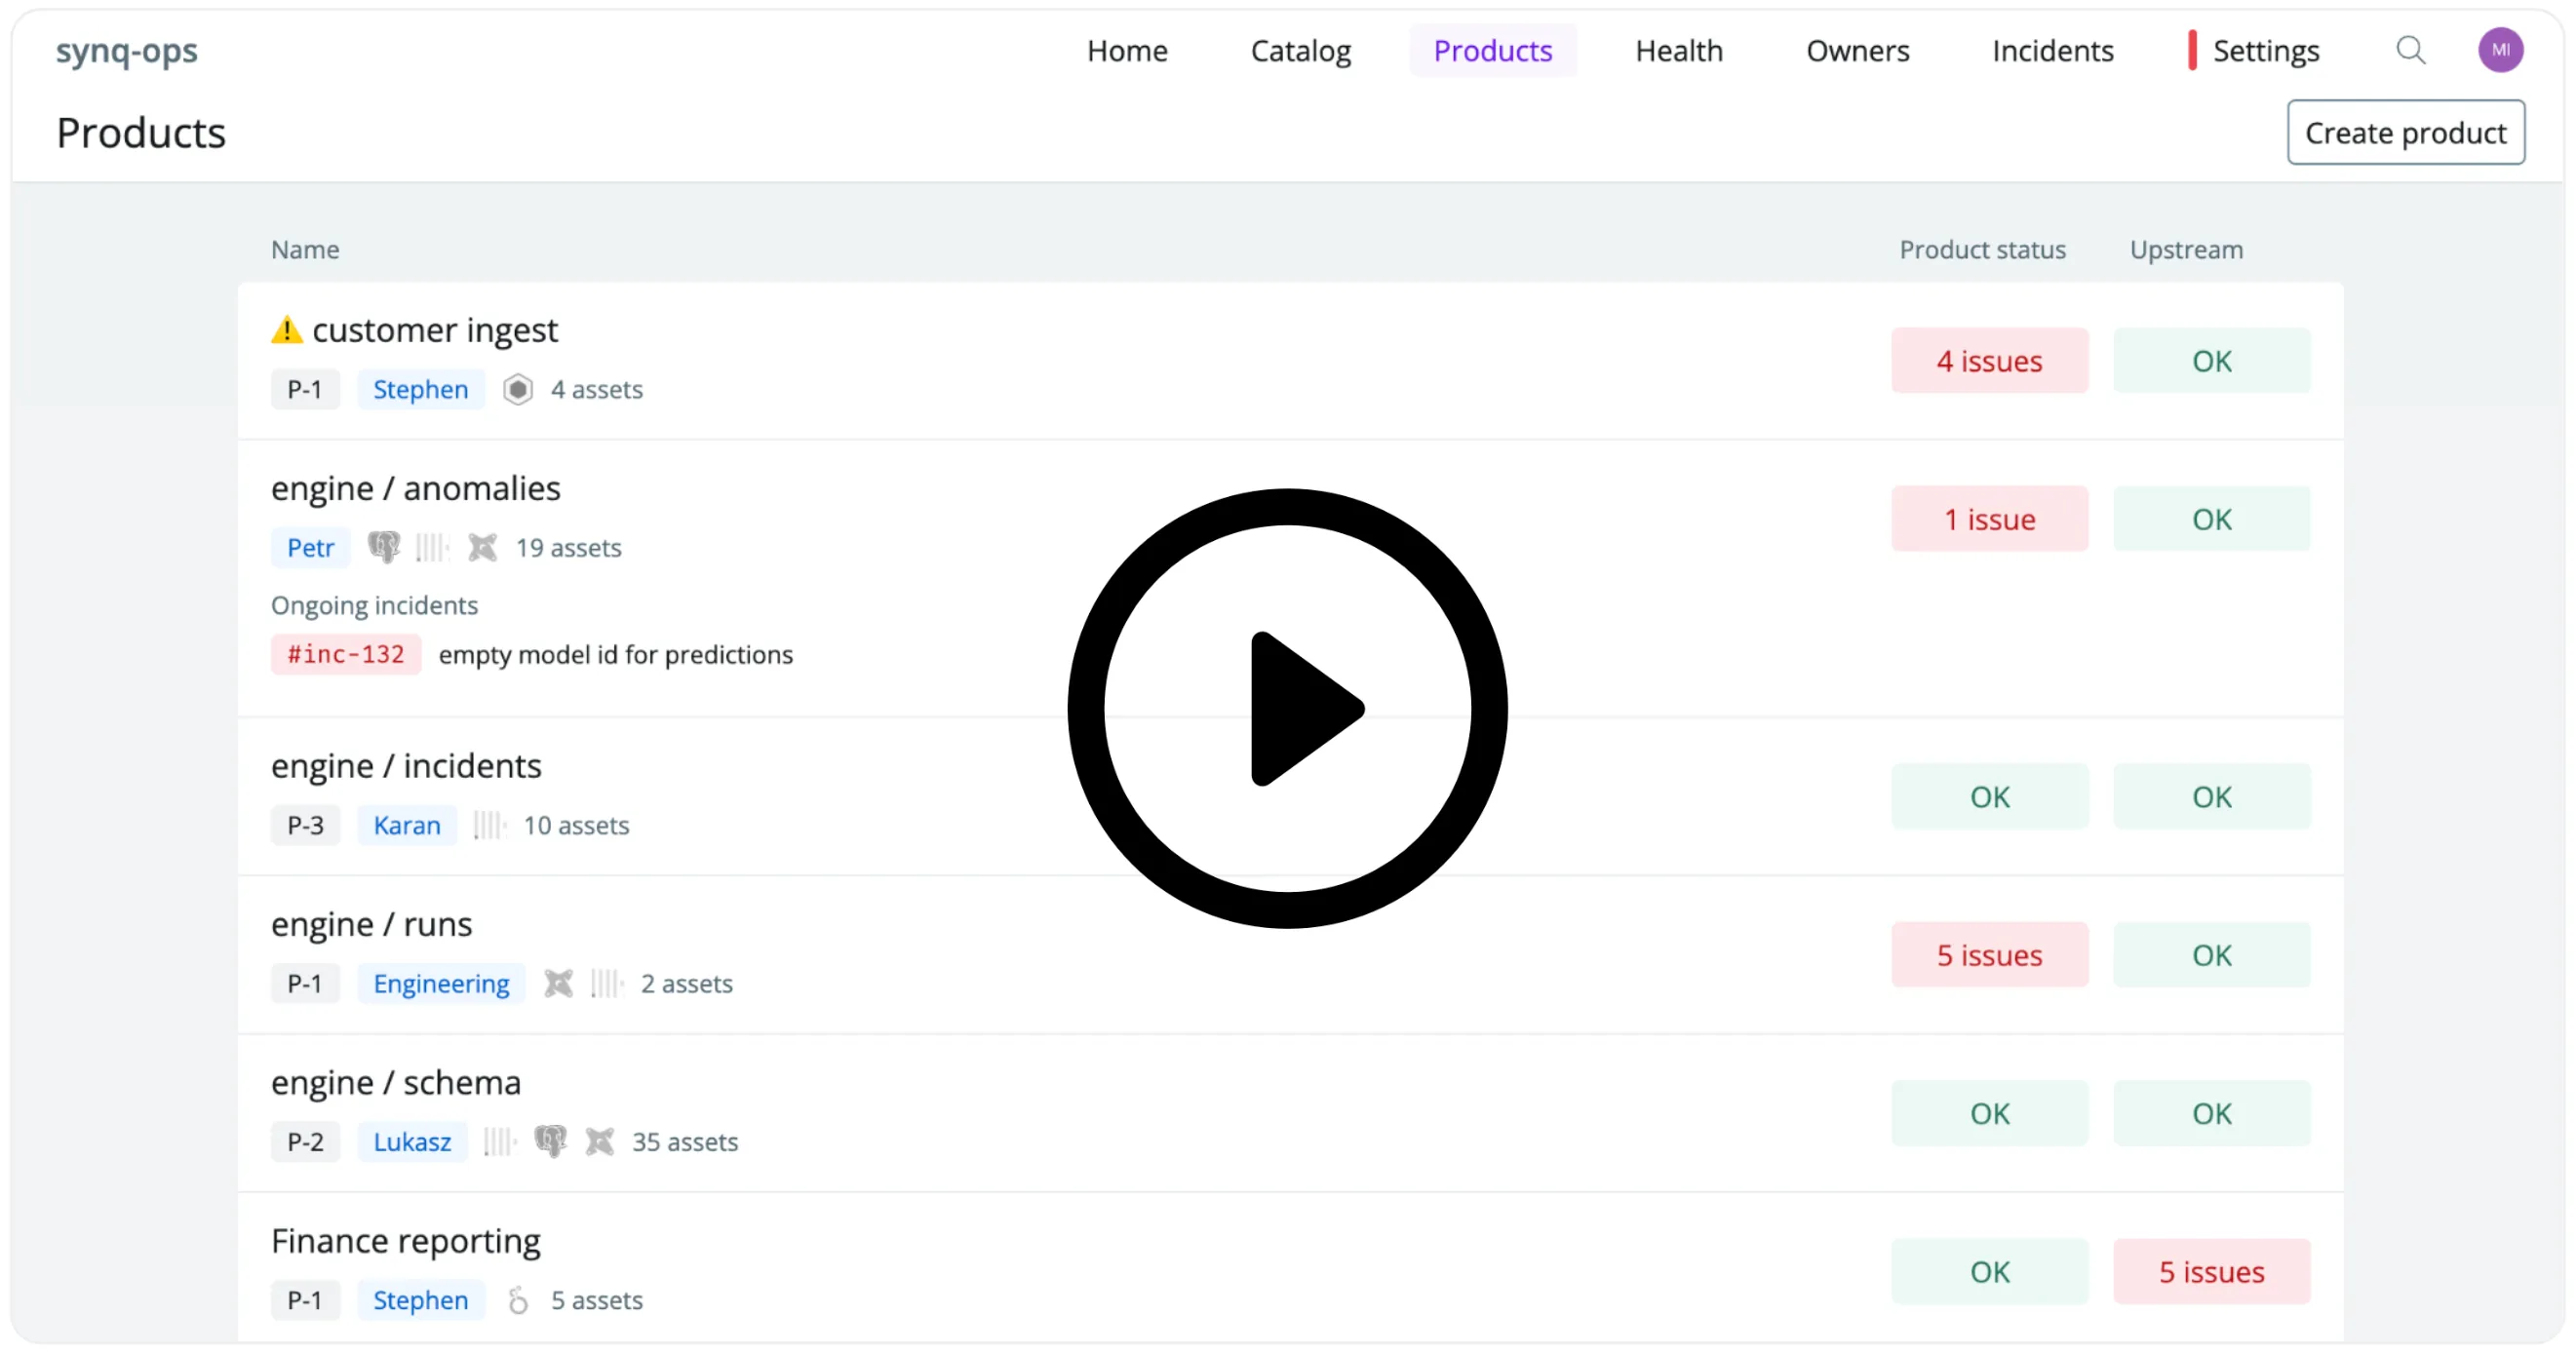This screenshot has height=1353, width=2576.
Task: Open the engine / anomalies product
Action: point(416,488)
